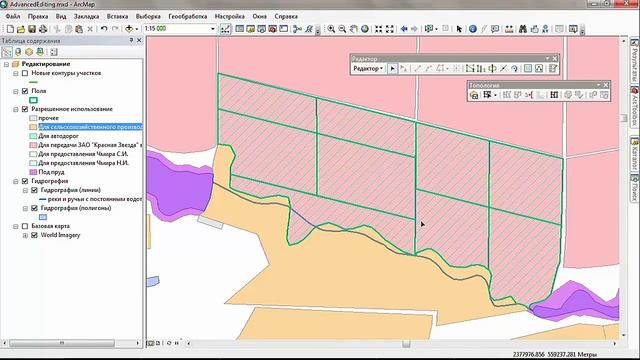Select the Zoom Out tool
The width and height of the screenshot is (640, 360).
[x=342, y=29]
